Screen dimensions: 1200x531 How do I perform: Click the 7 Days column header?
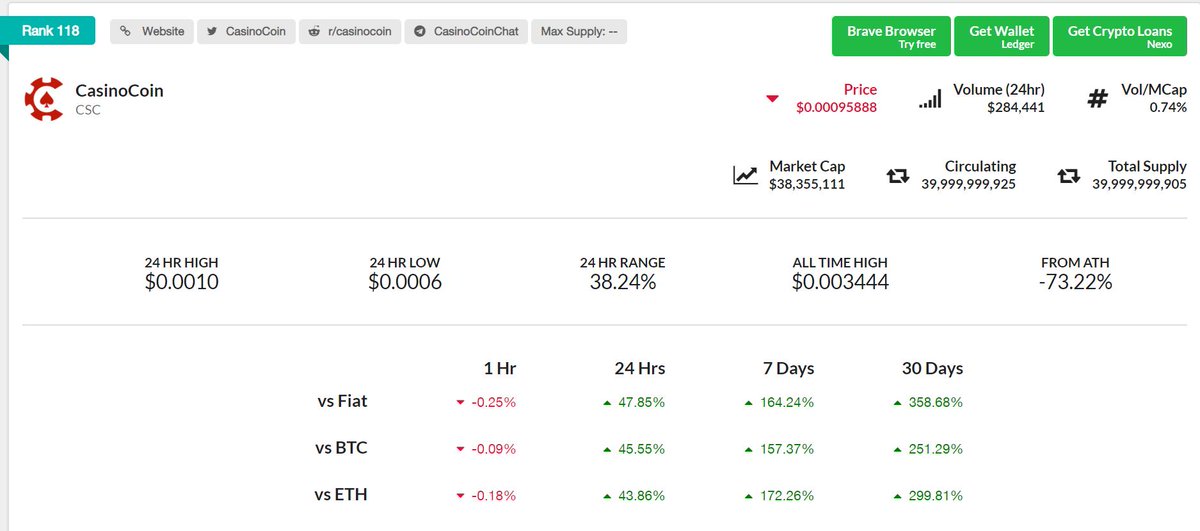788,368
